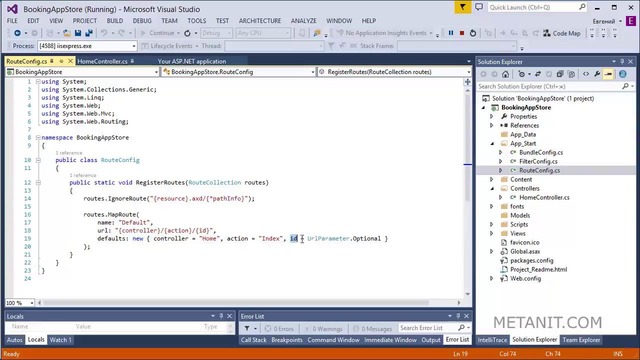The width and height of the screenshot is (640, 360).
Task: Toggle the 0 Messages filter button
Action: [372, 328]
